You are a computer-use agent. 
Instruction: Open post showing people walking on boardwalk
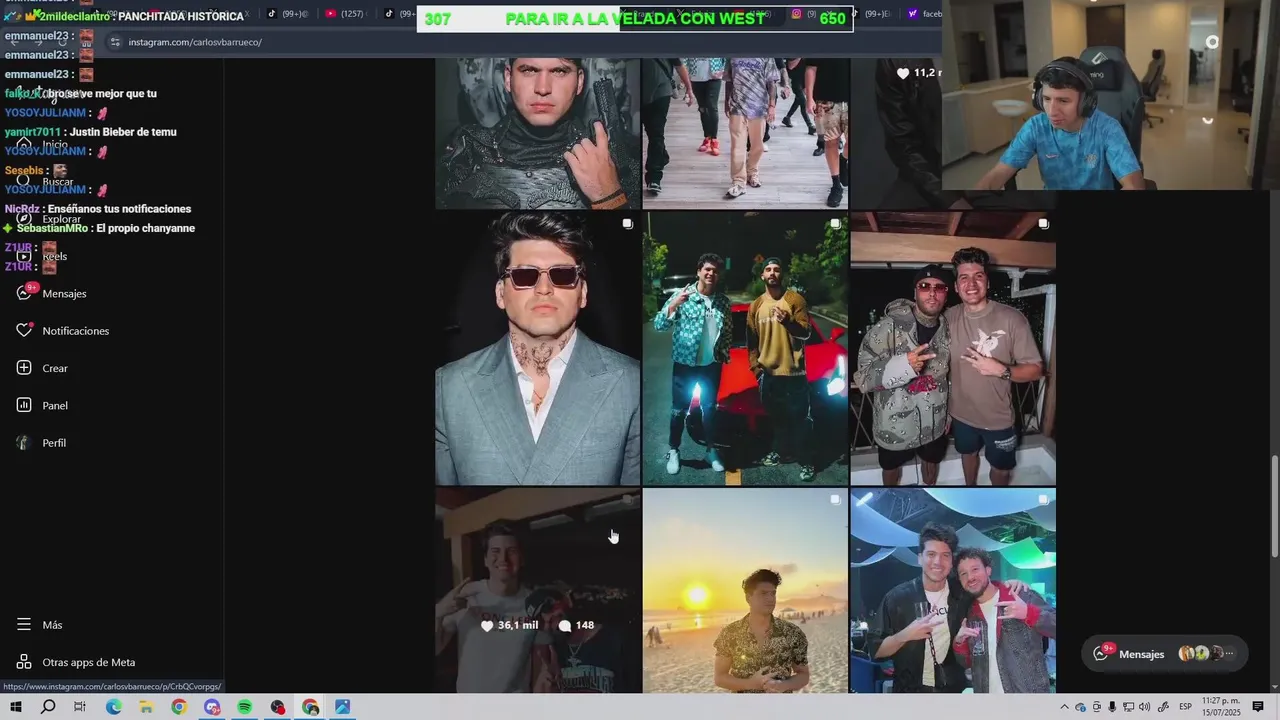click(x=745, y=133)
